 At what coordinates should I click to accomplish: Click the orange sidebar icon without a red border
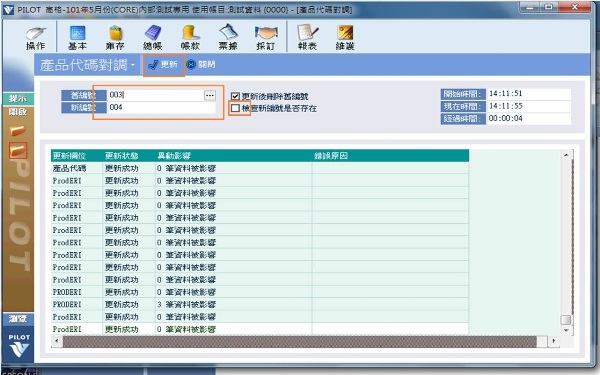coord(18,131)
